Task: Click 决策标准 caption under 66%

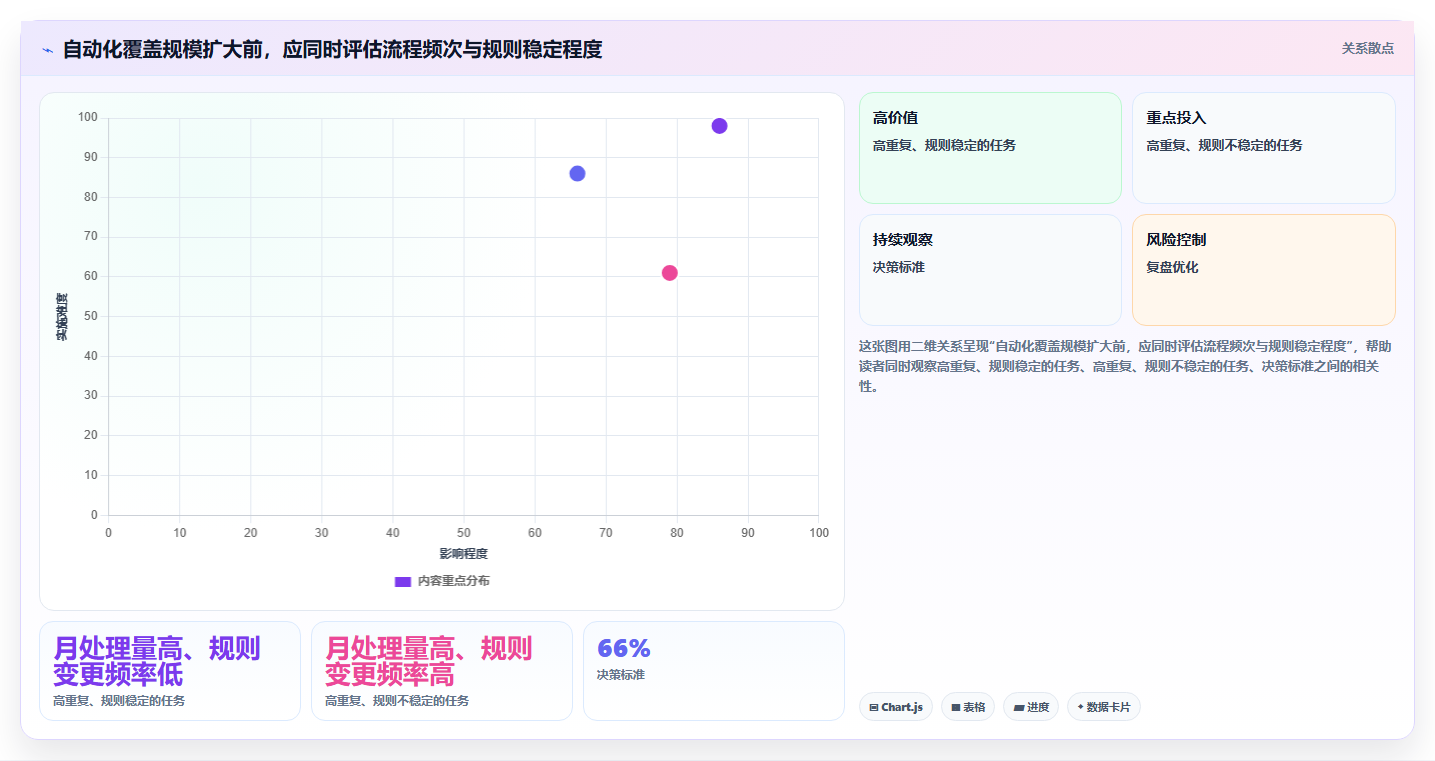Action: [621, 675]
